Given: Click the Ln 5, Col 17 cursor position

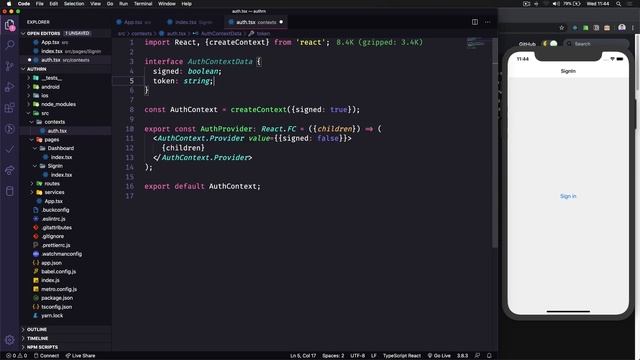Looking at the screenshot, I should [x=303, y=356].
